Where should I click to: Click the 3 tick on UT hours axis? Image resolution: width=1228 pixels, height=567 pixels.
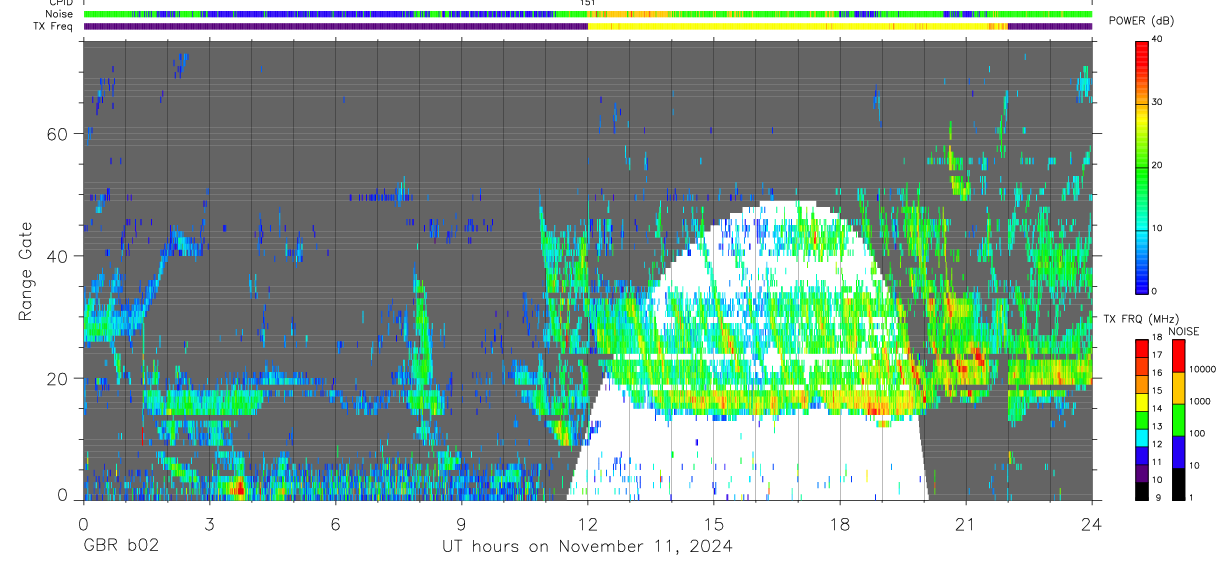pos(209,524)
